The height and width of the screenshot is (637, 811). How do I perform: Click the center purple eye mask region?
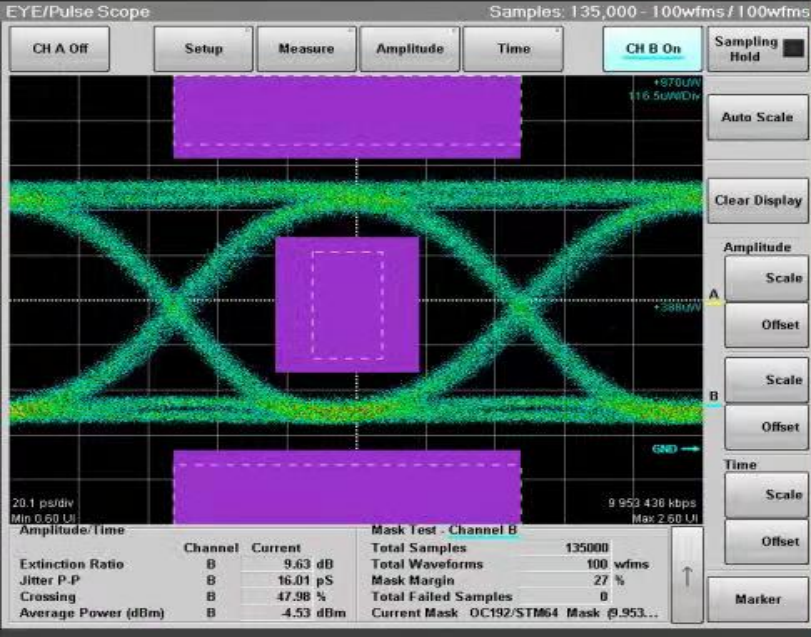pyautogui.click(x=347, y=304)
